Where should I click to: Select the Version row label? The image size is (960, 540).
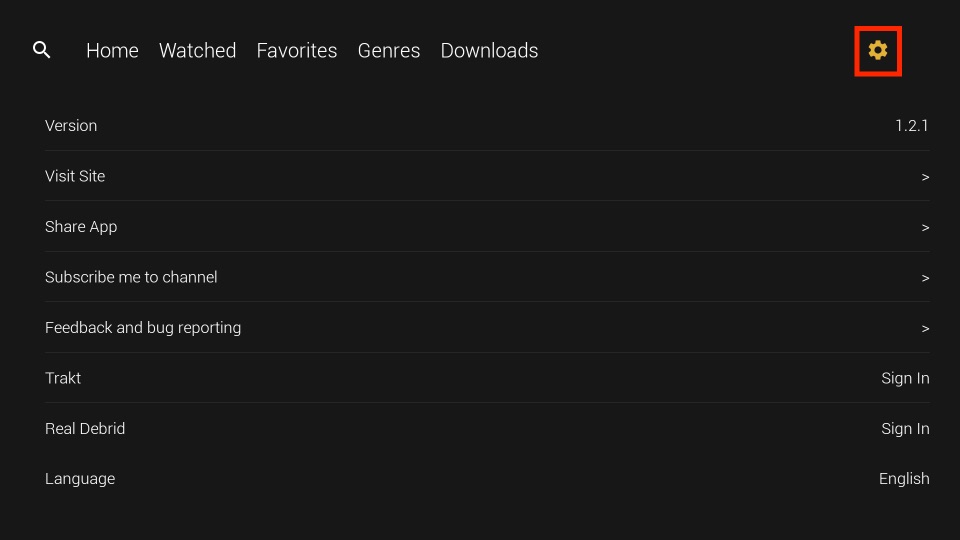pos(71,126)
